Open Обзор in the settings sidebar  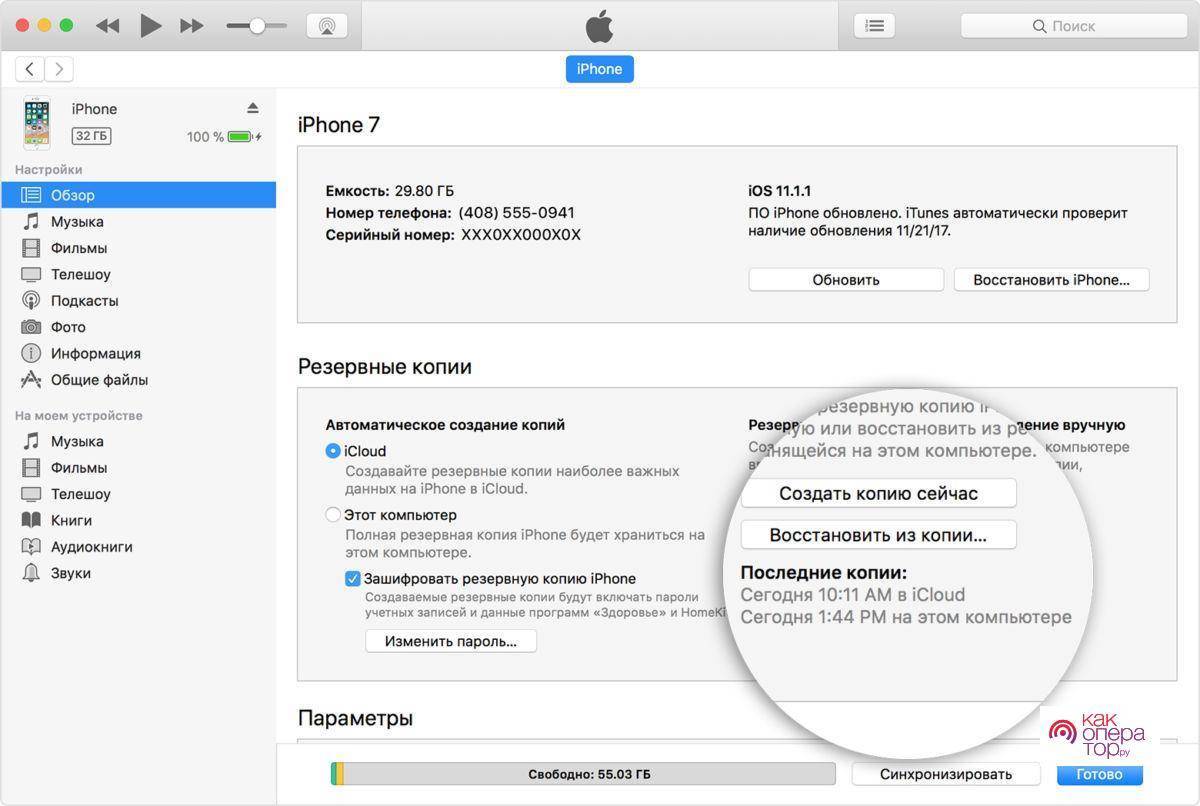pyautogui.click(x=73, y=195)
